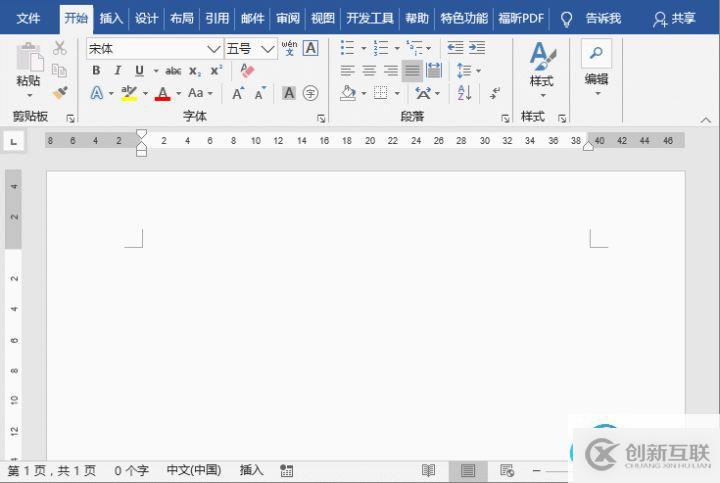
Task: Expand the font size dropdown showing 五号
Action: point(268,48)
